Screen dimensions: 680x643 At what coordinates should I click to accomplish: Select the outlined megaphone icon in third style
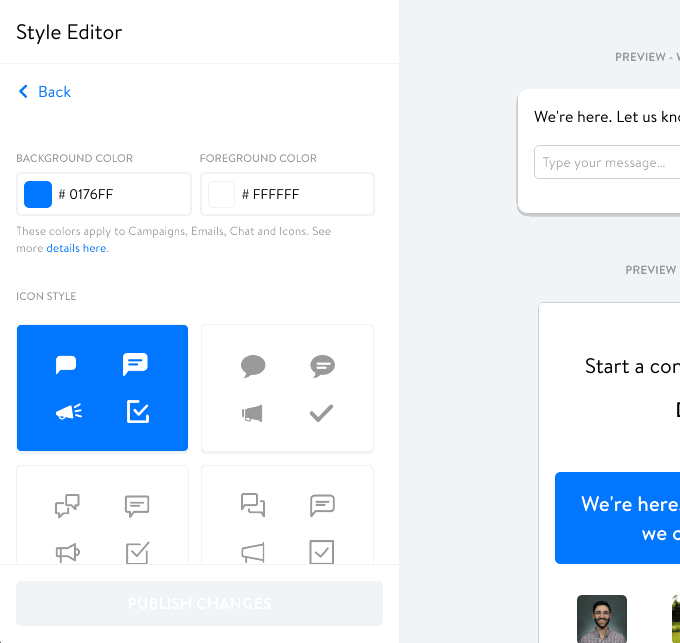pyautogui.click(x=68, y=553)
